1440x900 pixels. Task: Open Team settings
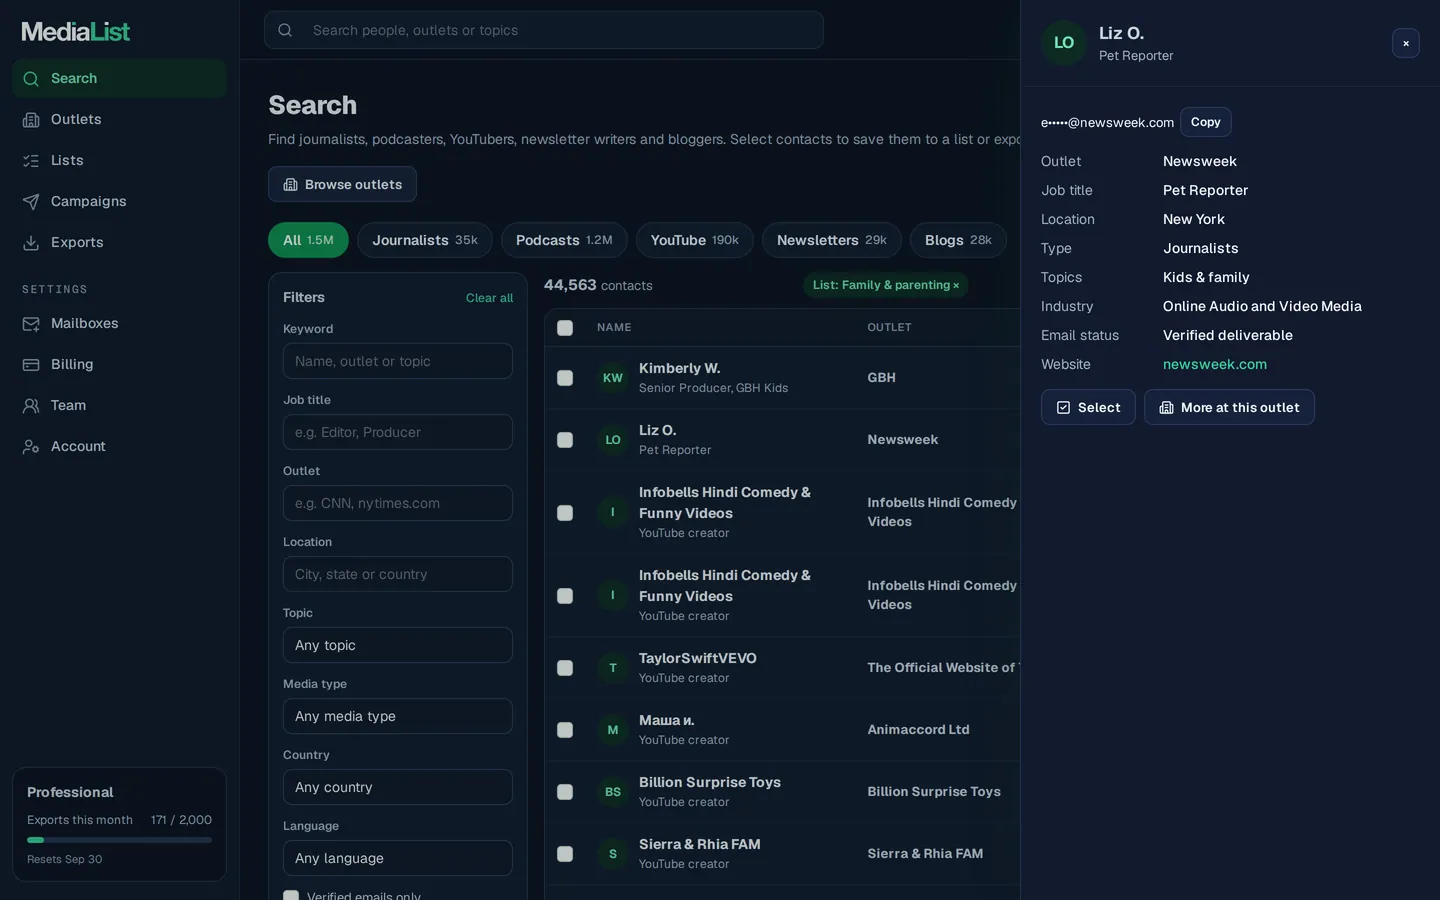(x=119, y=405)
